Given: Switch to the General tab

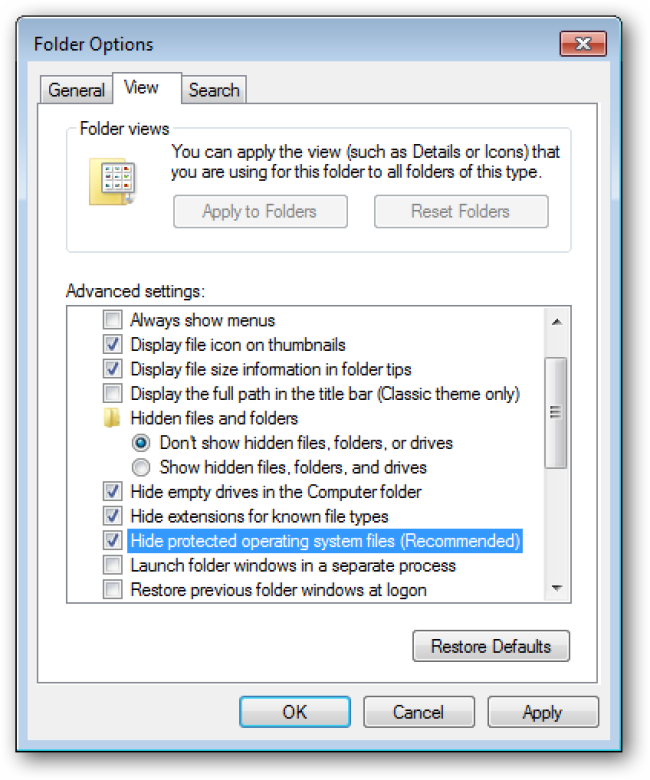Looking at the screenshot, I should (x=76, y=90).
